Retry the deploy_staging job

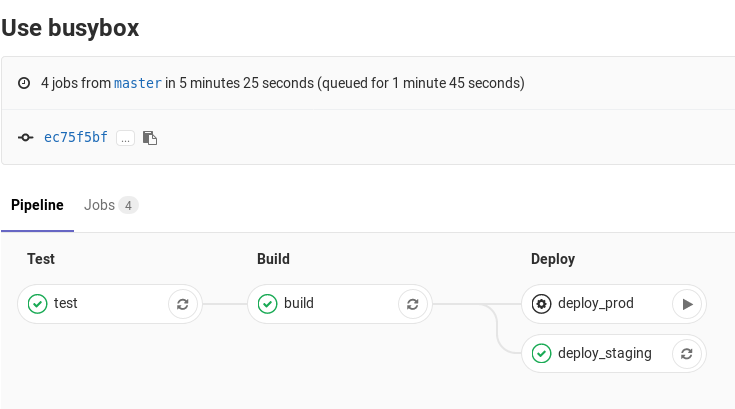point(686,353)
